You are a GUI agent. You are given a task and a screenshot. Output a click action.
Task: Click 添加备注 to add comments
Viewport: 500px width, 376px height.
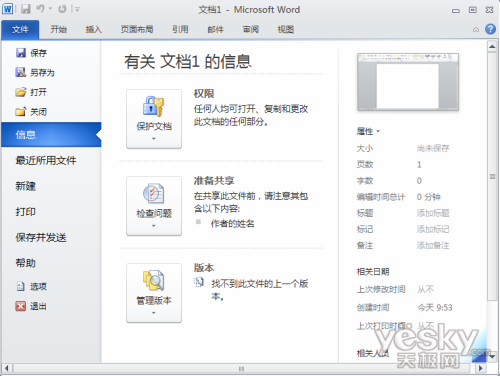[433, 246]
